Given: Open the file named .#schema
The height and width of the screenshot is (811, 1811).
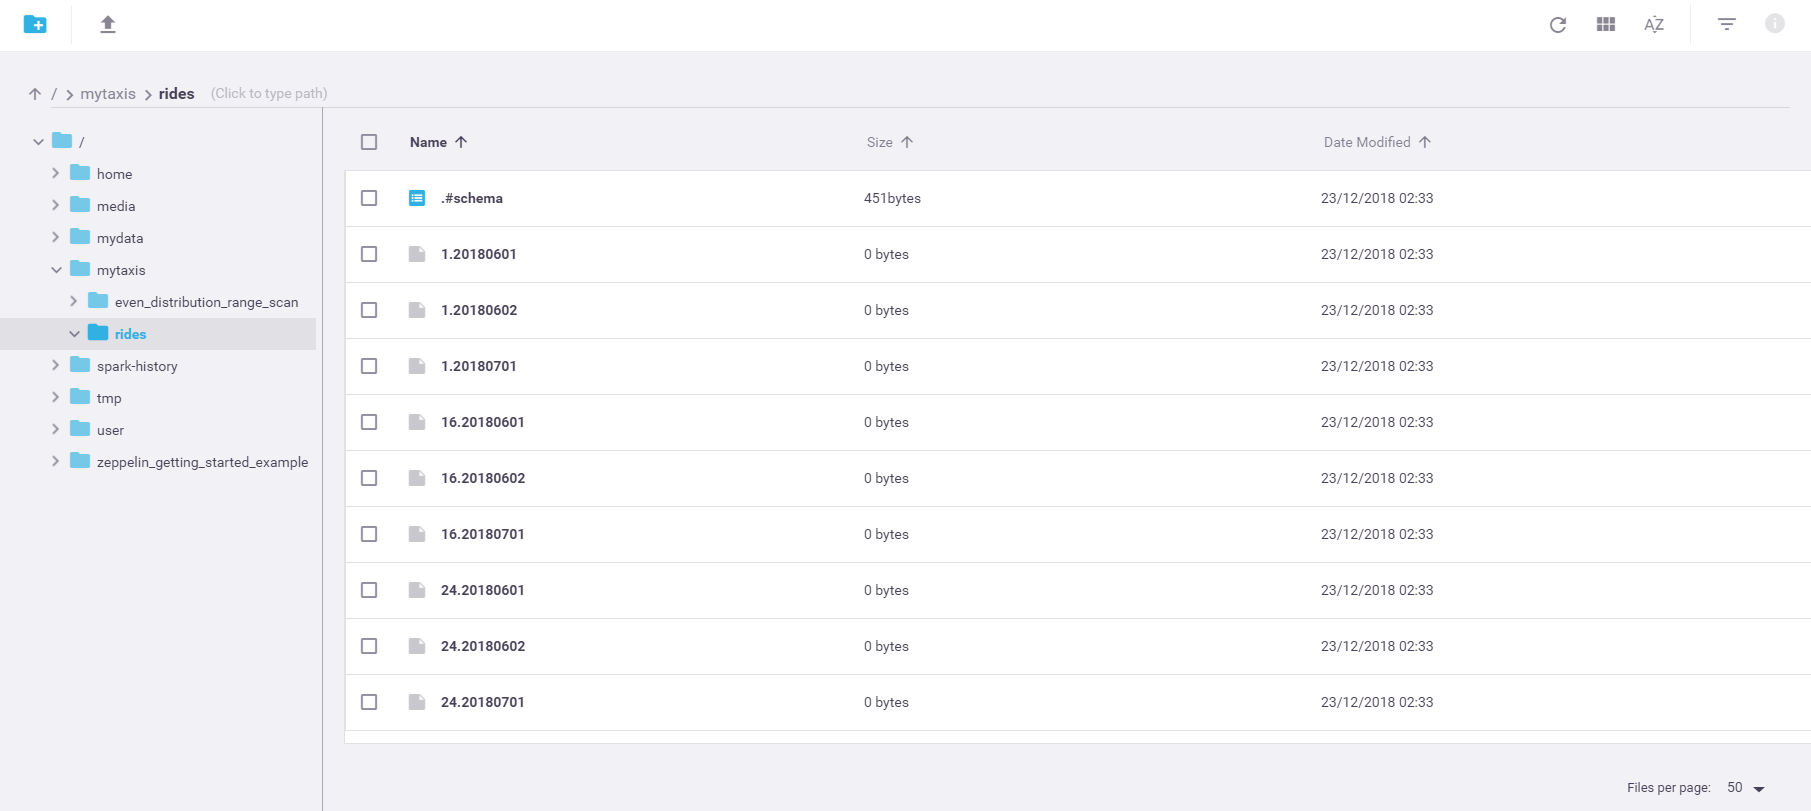Looking at the screenshot, I should pos(472,198).
